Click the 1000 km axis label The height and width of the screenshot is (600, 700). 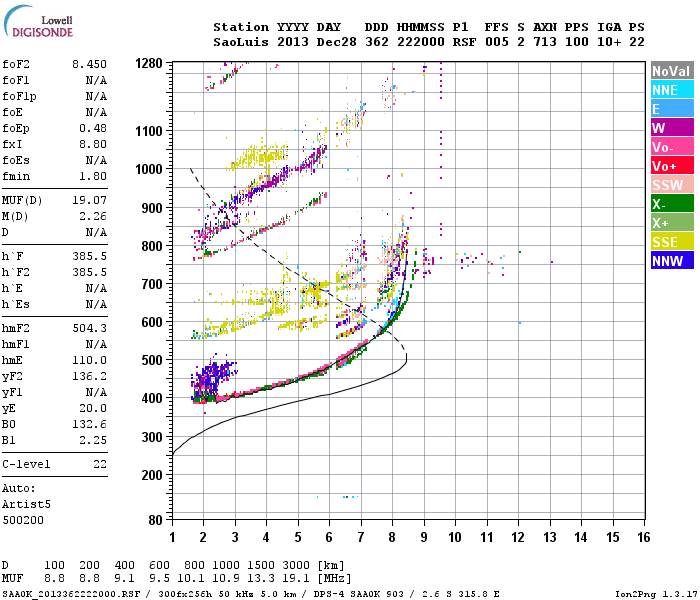(x=149, y=169)
